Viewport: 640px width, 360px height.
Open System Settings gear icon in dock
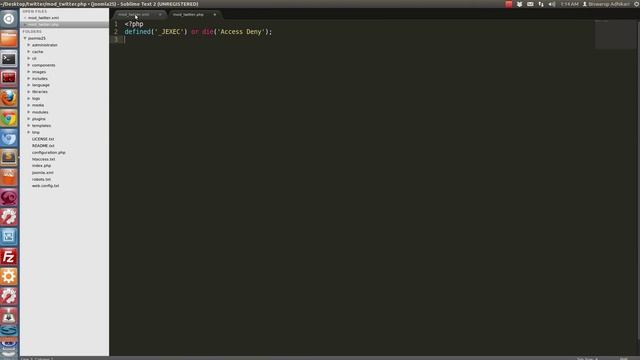9,276
